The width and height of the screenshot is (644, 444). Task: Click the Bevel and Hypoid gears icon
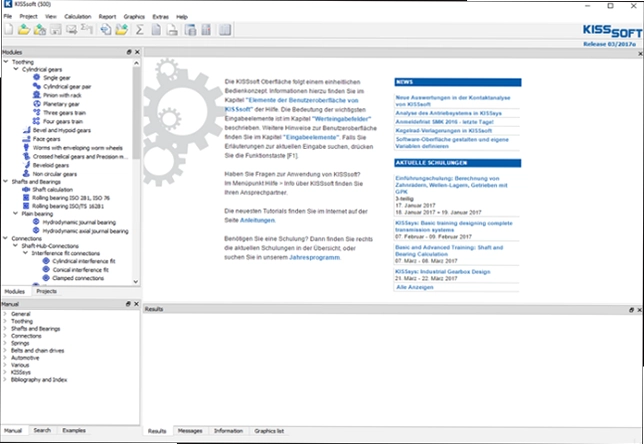click(x=27, y=130)
